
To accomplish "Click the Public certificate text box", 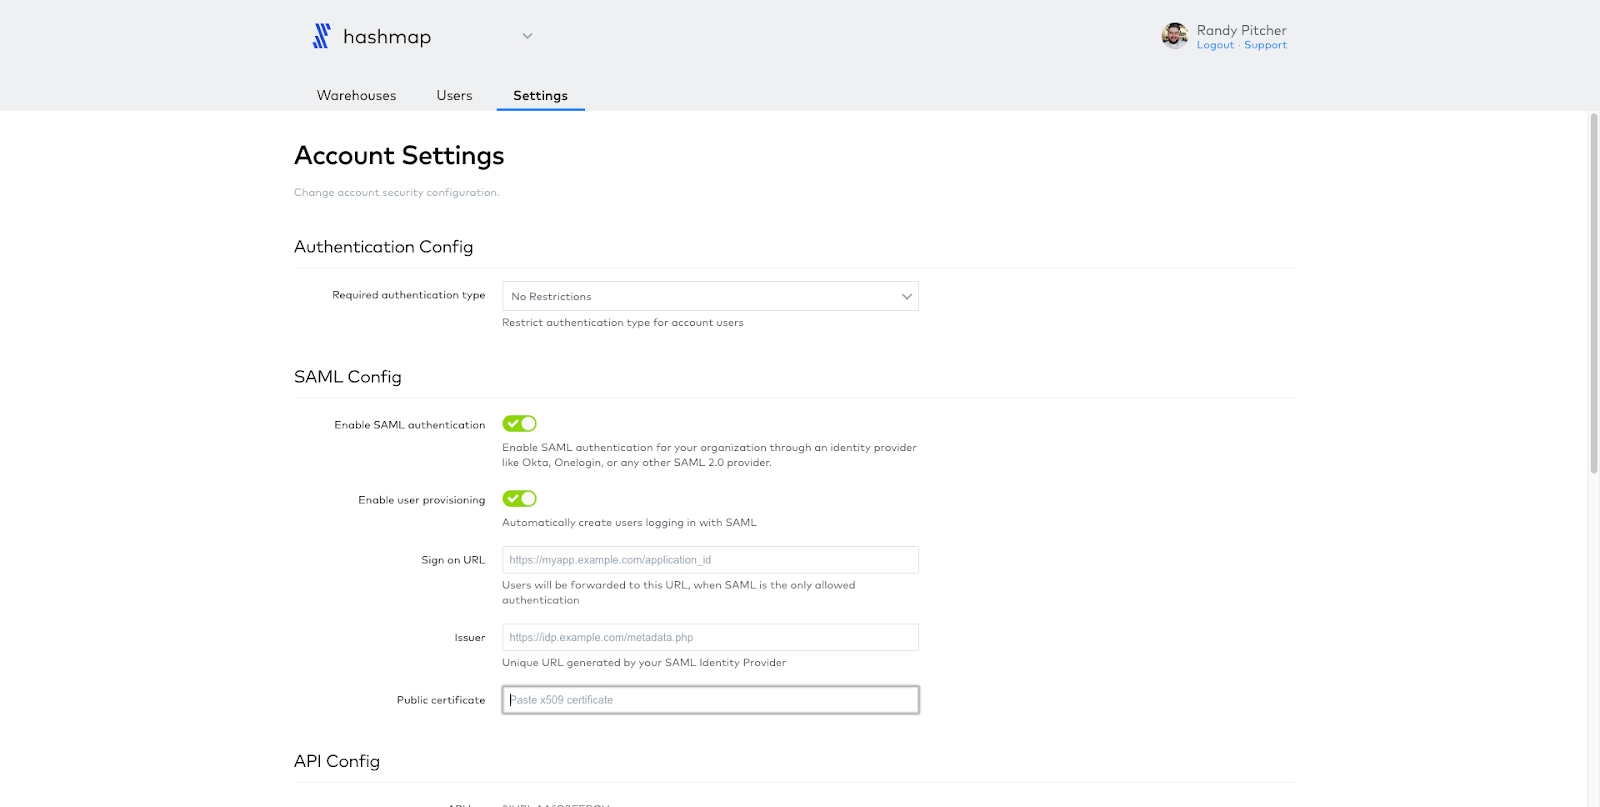I will (710, 700).
